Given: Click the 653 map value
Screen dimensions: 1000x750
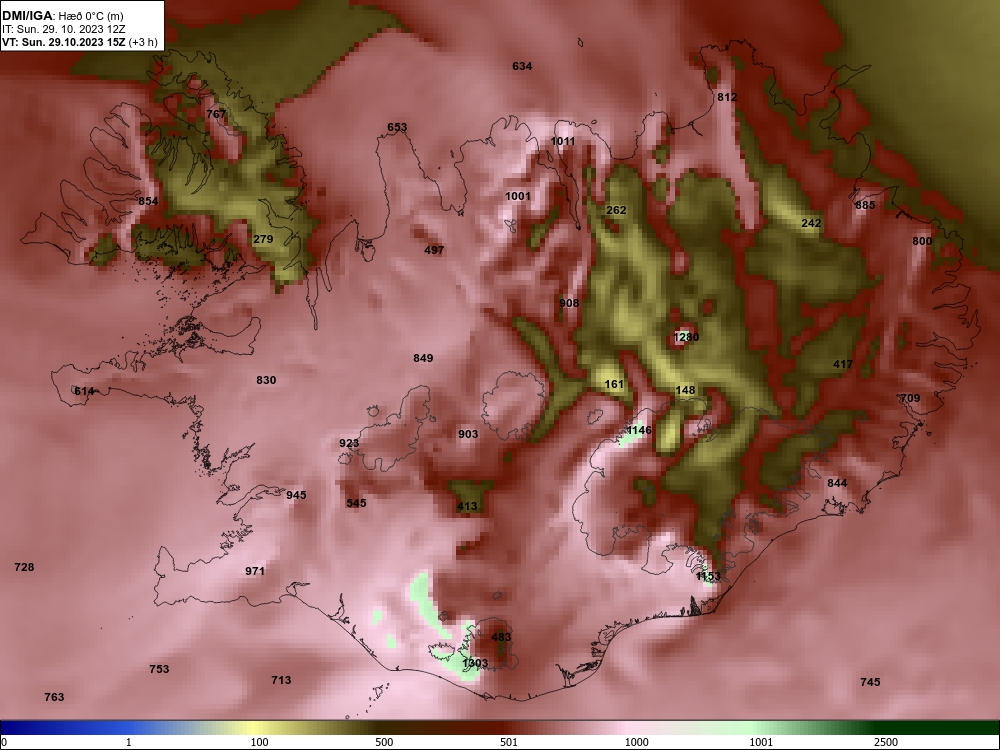Looking at the screenshot, I should (397, 128).
